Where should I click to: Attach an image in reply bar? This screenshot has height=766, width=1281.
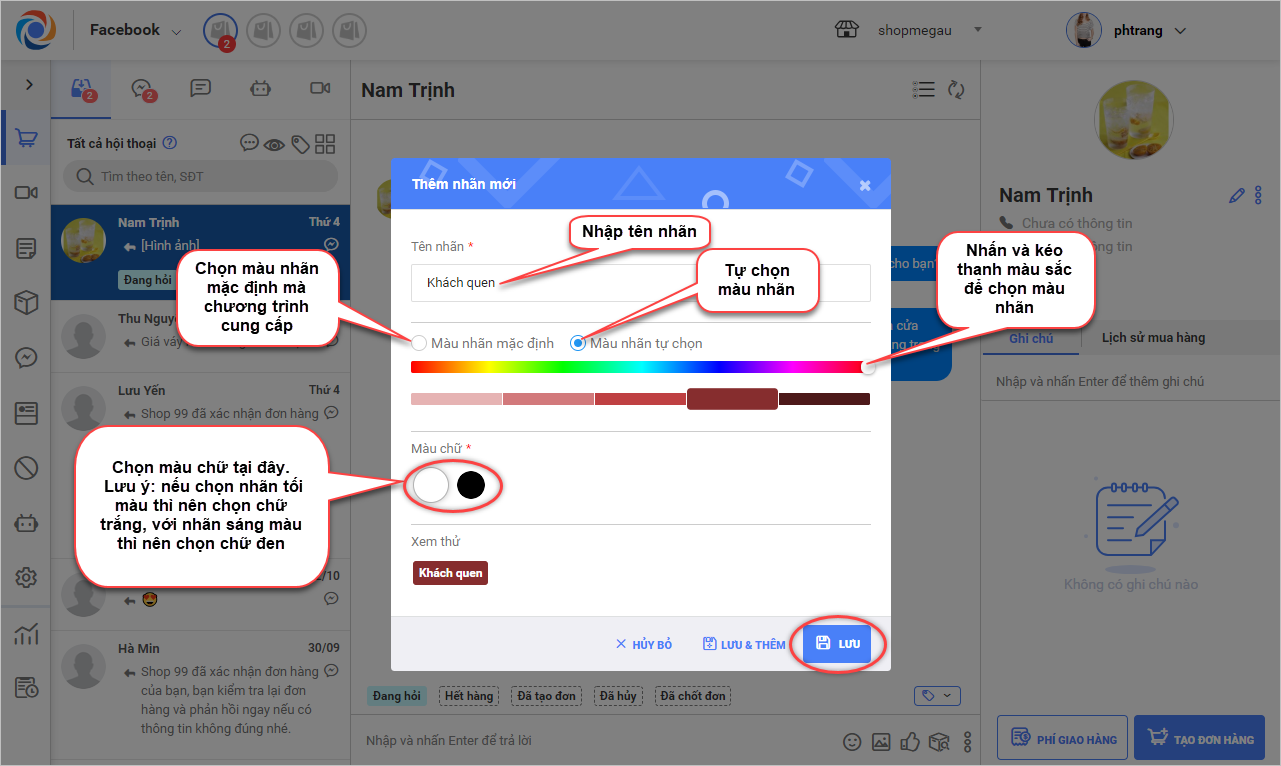tap(881, 742)
